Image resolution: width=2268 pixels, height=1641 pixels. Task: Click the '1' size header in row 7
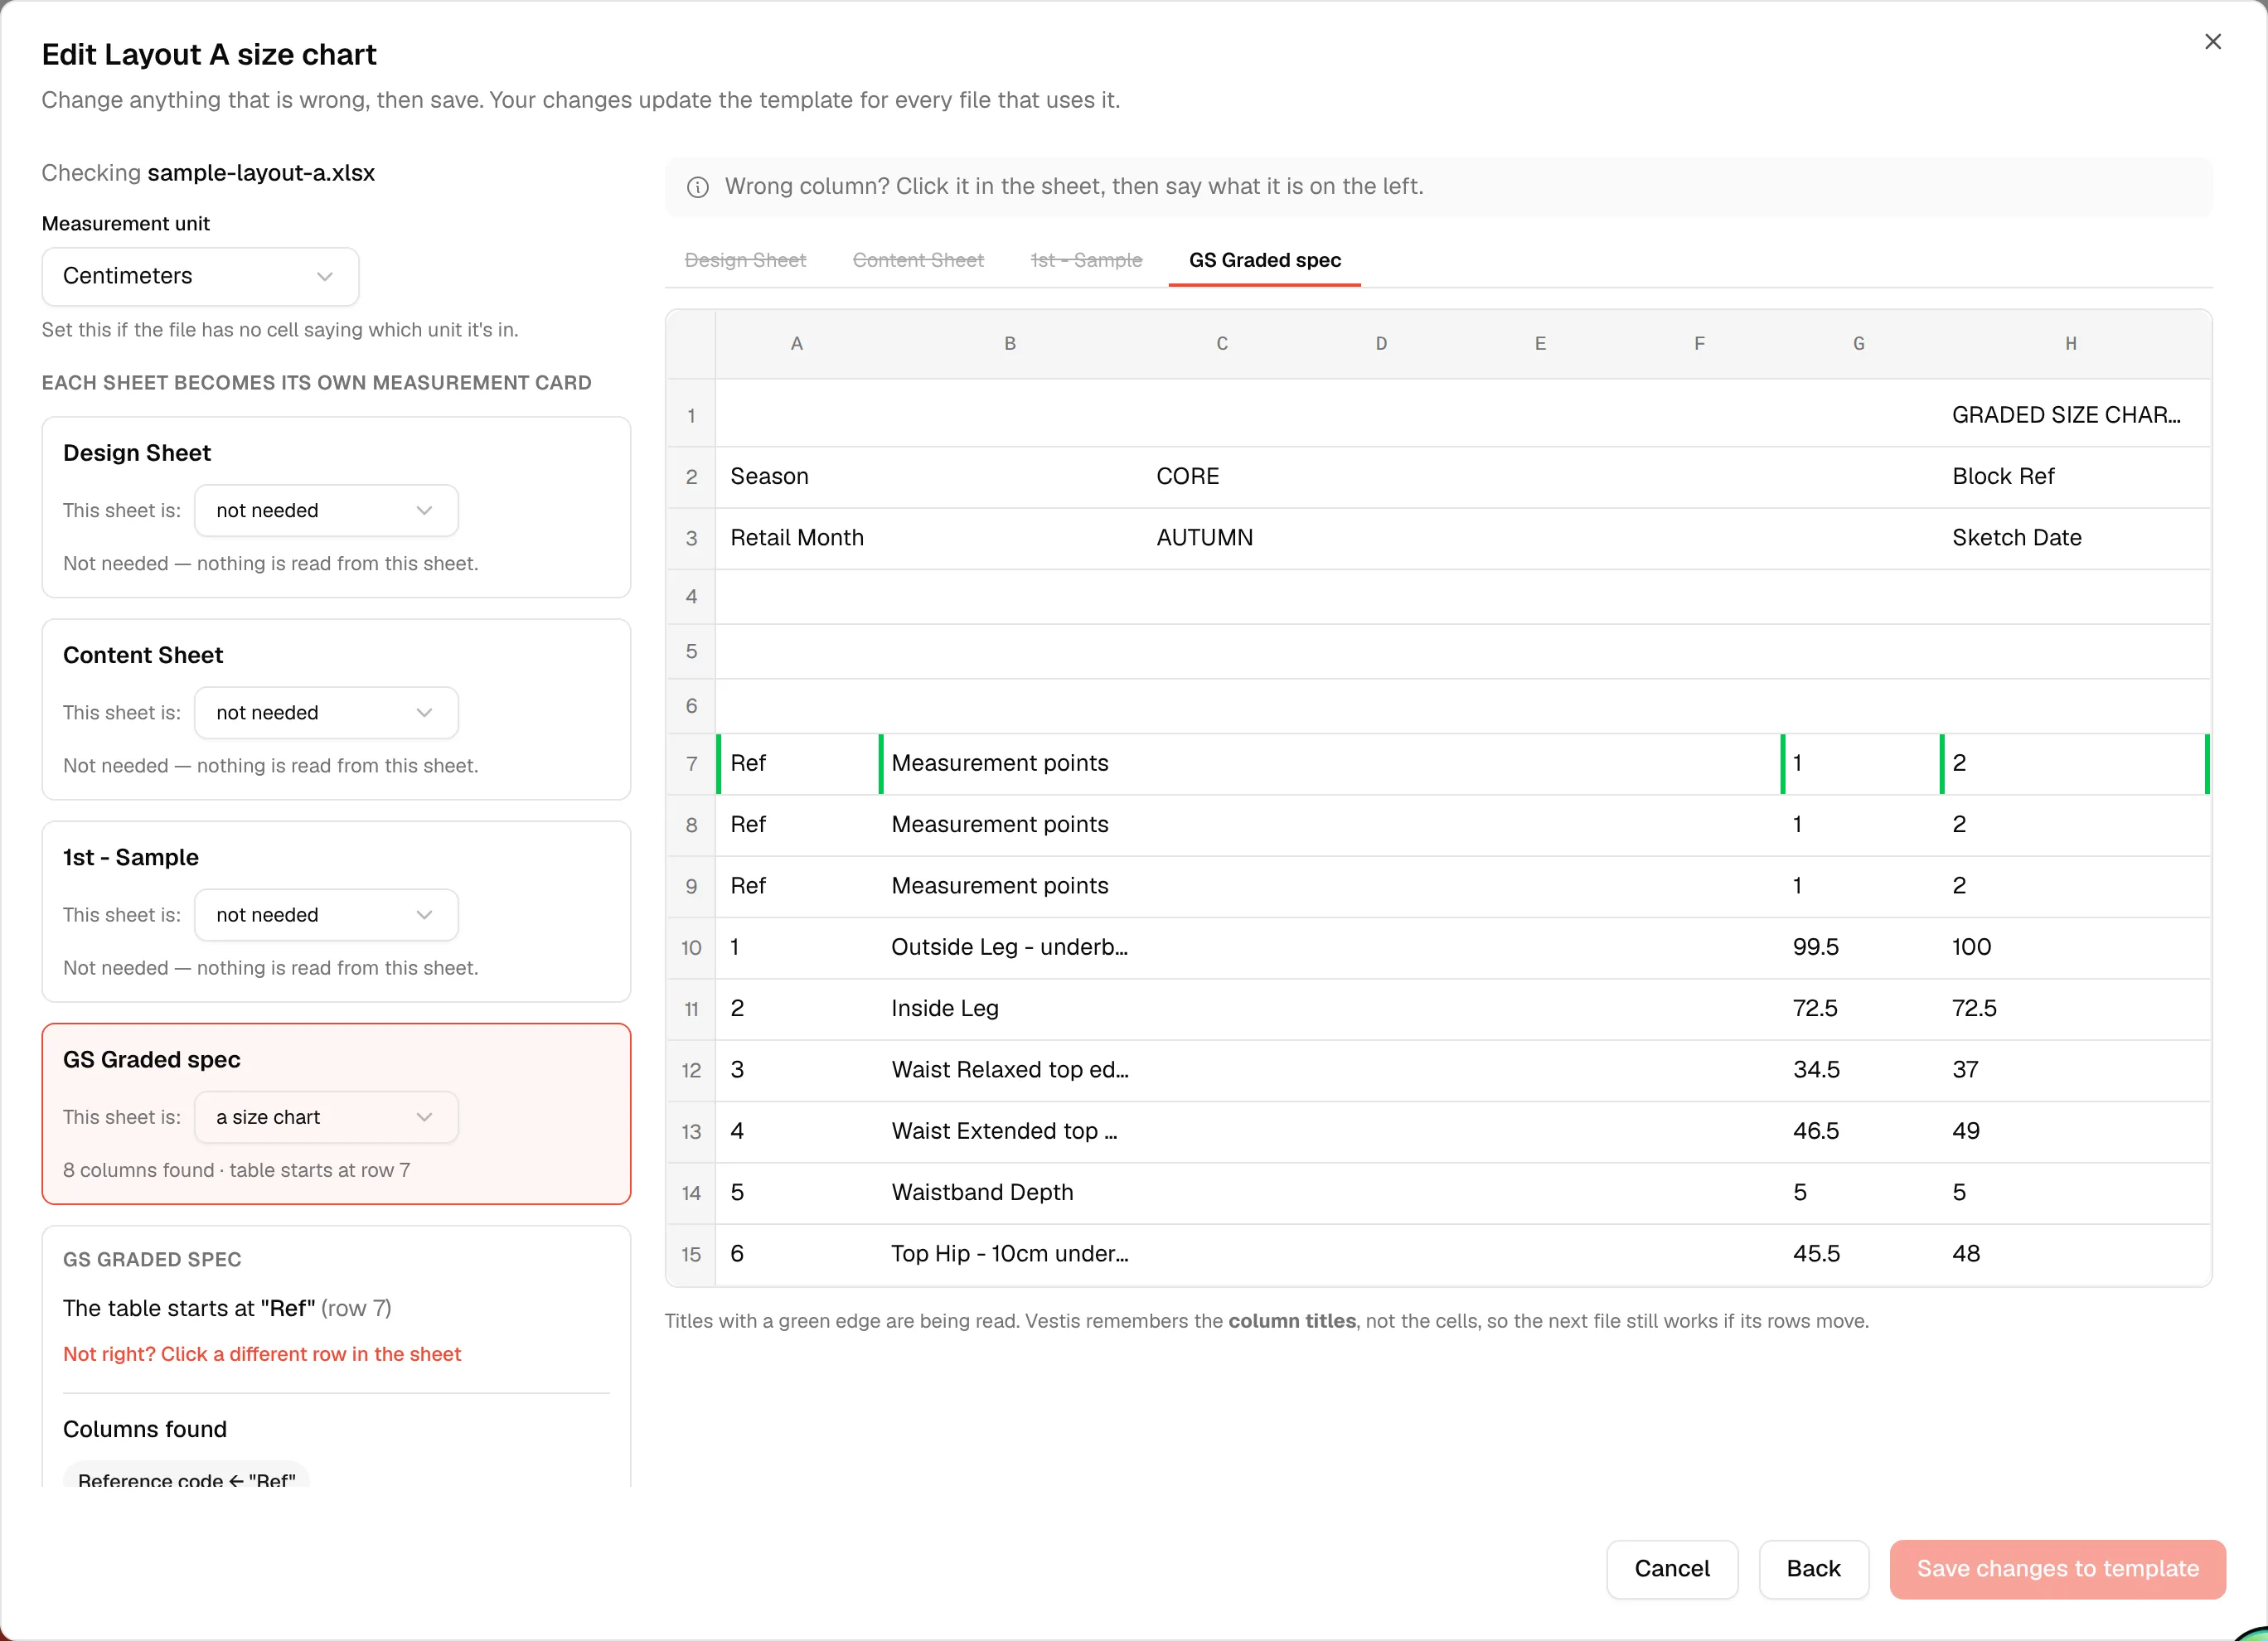pyautogui.click(x=1859, y=764)
